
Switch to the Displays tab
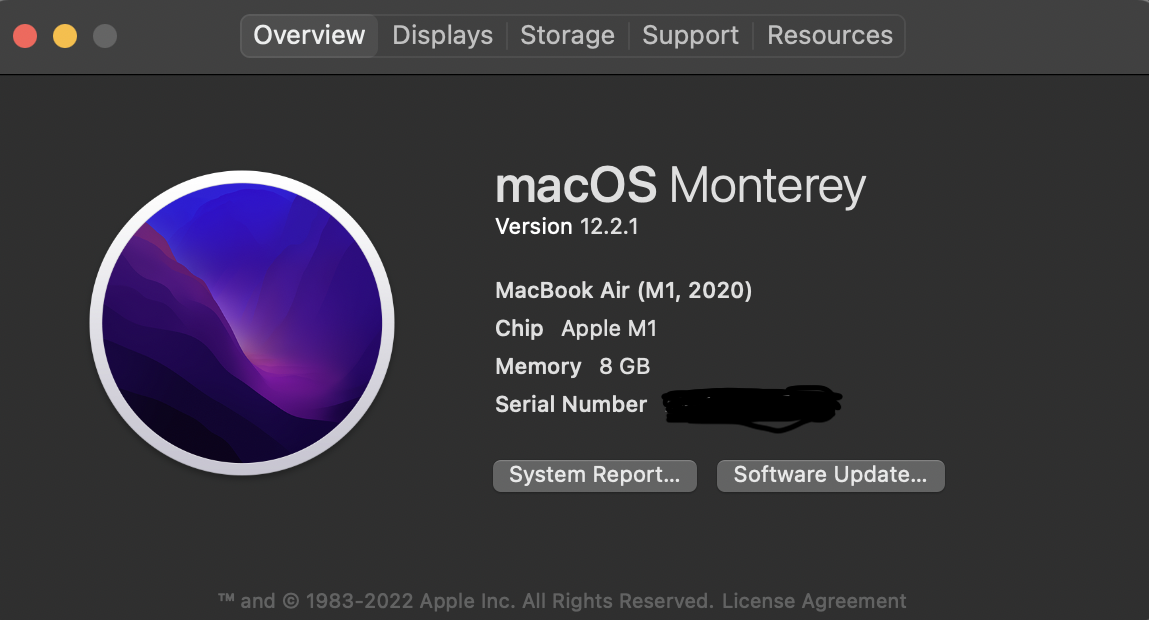coord(442,36)
